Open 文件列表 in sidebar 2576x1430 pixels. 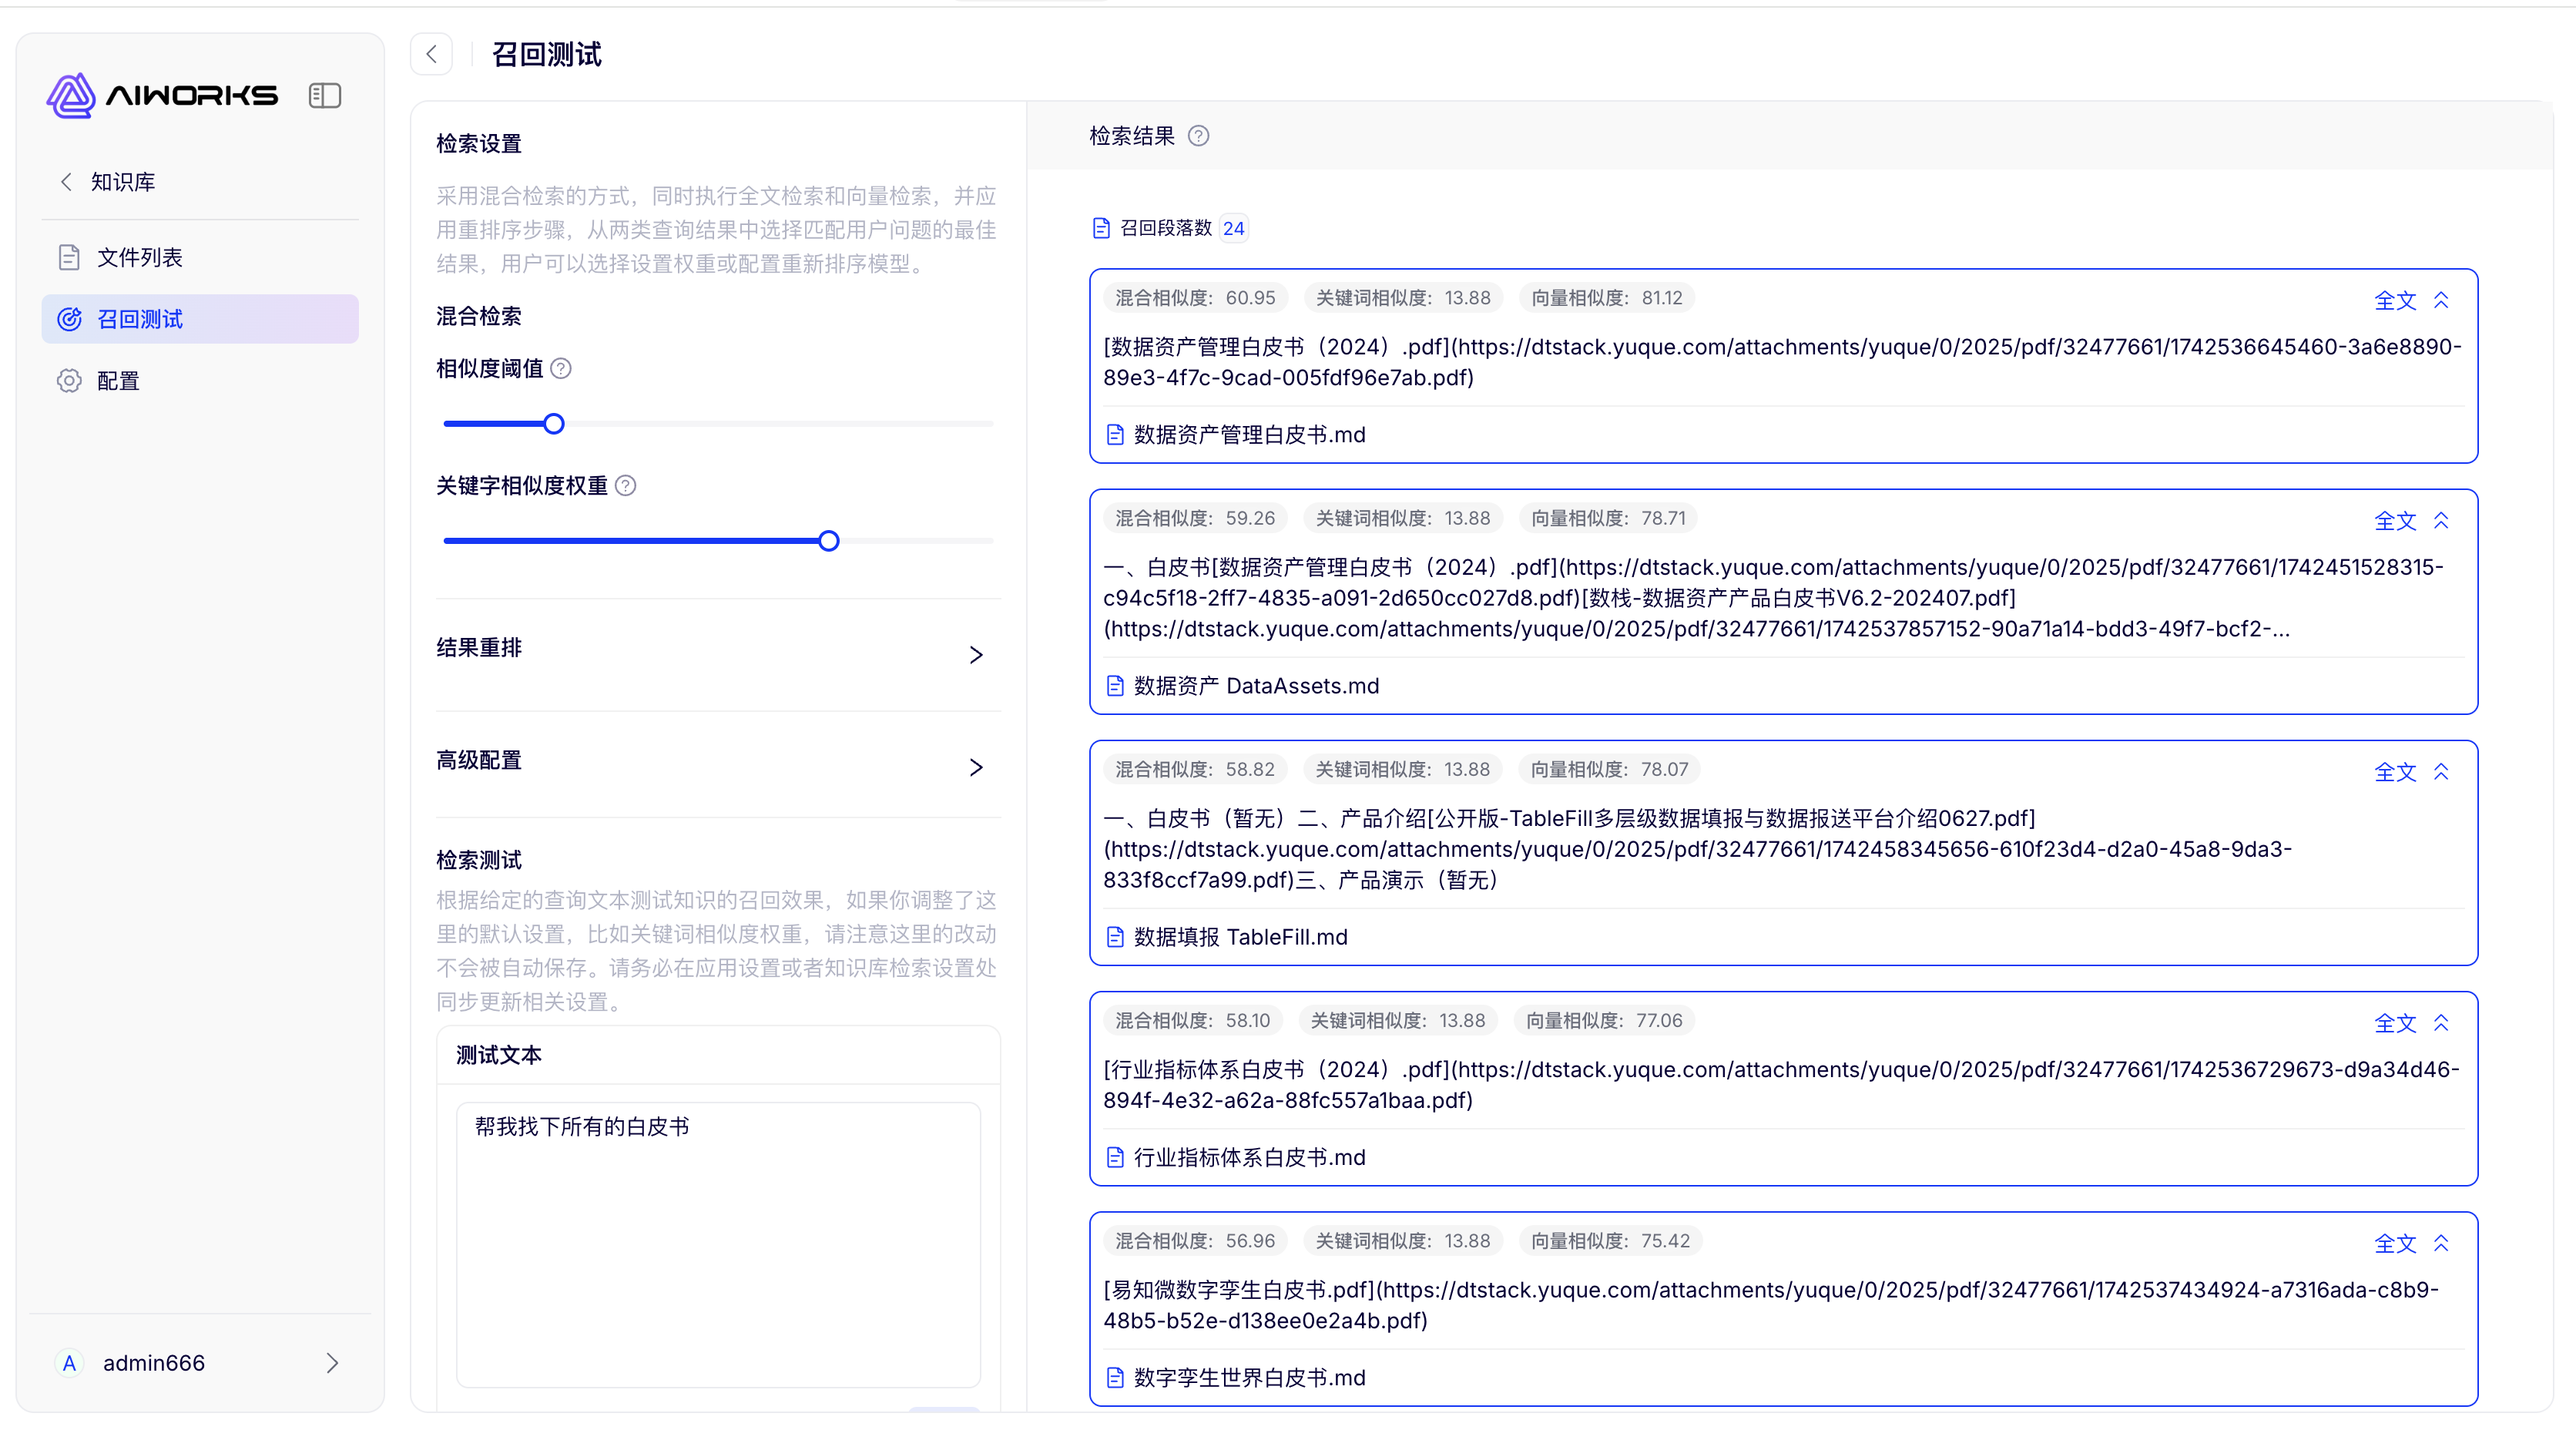pos(140,257)
